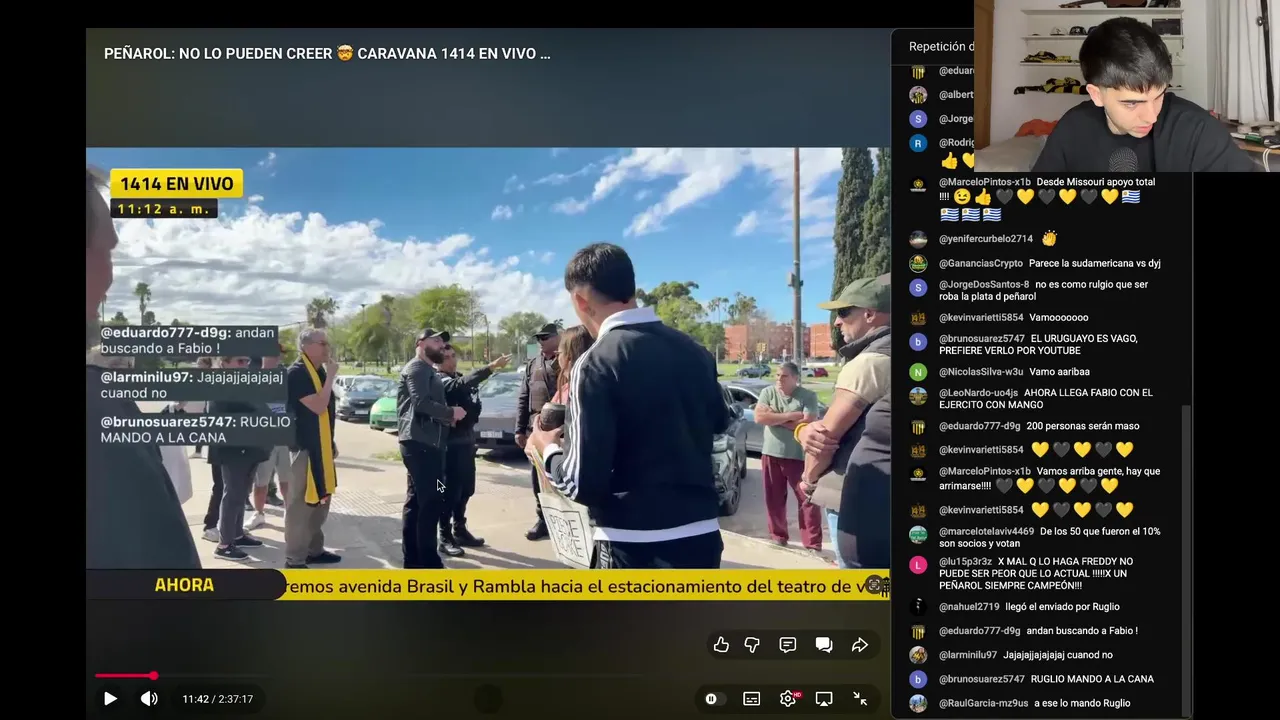Click the @GananciasCrypto username
The width and height of the screenshot is (1280, 720).
[981, 263]
